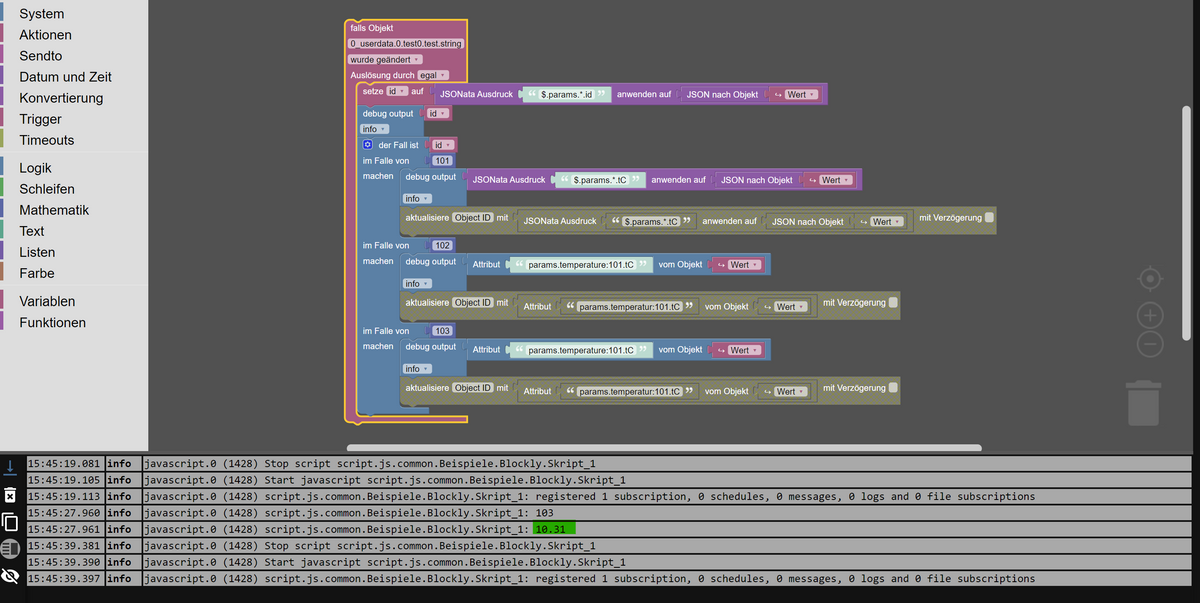Tick 'mit Verzögerung' checkbox in case 102
Screen dimensions: 1200x603
pyautogui.click(x=893, y=301)
